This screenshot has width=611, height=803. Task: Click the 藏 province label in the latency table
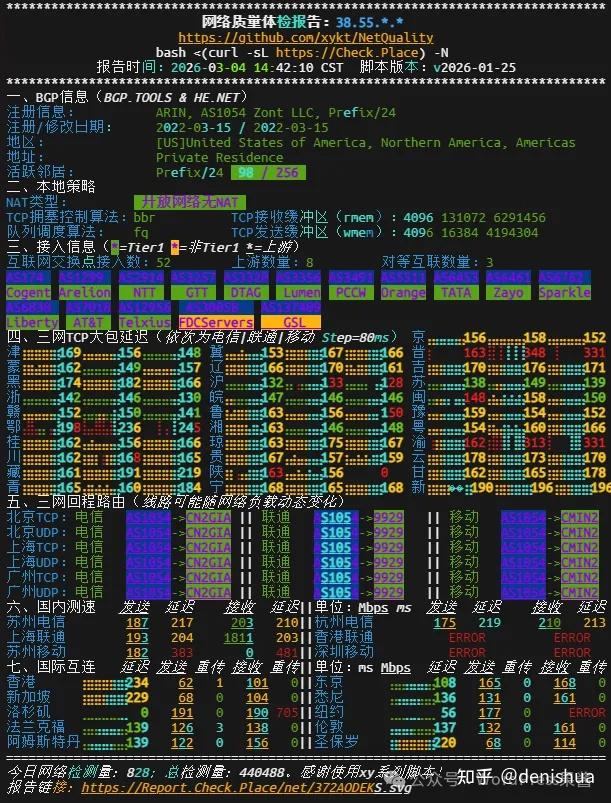14,472
